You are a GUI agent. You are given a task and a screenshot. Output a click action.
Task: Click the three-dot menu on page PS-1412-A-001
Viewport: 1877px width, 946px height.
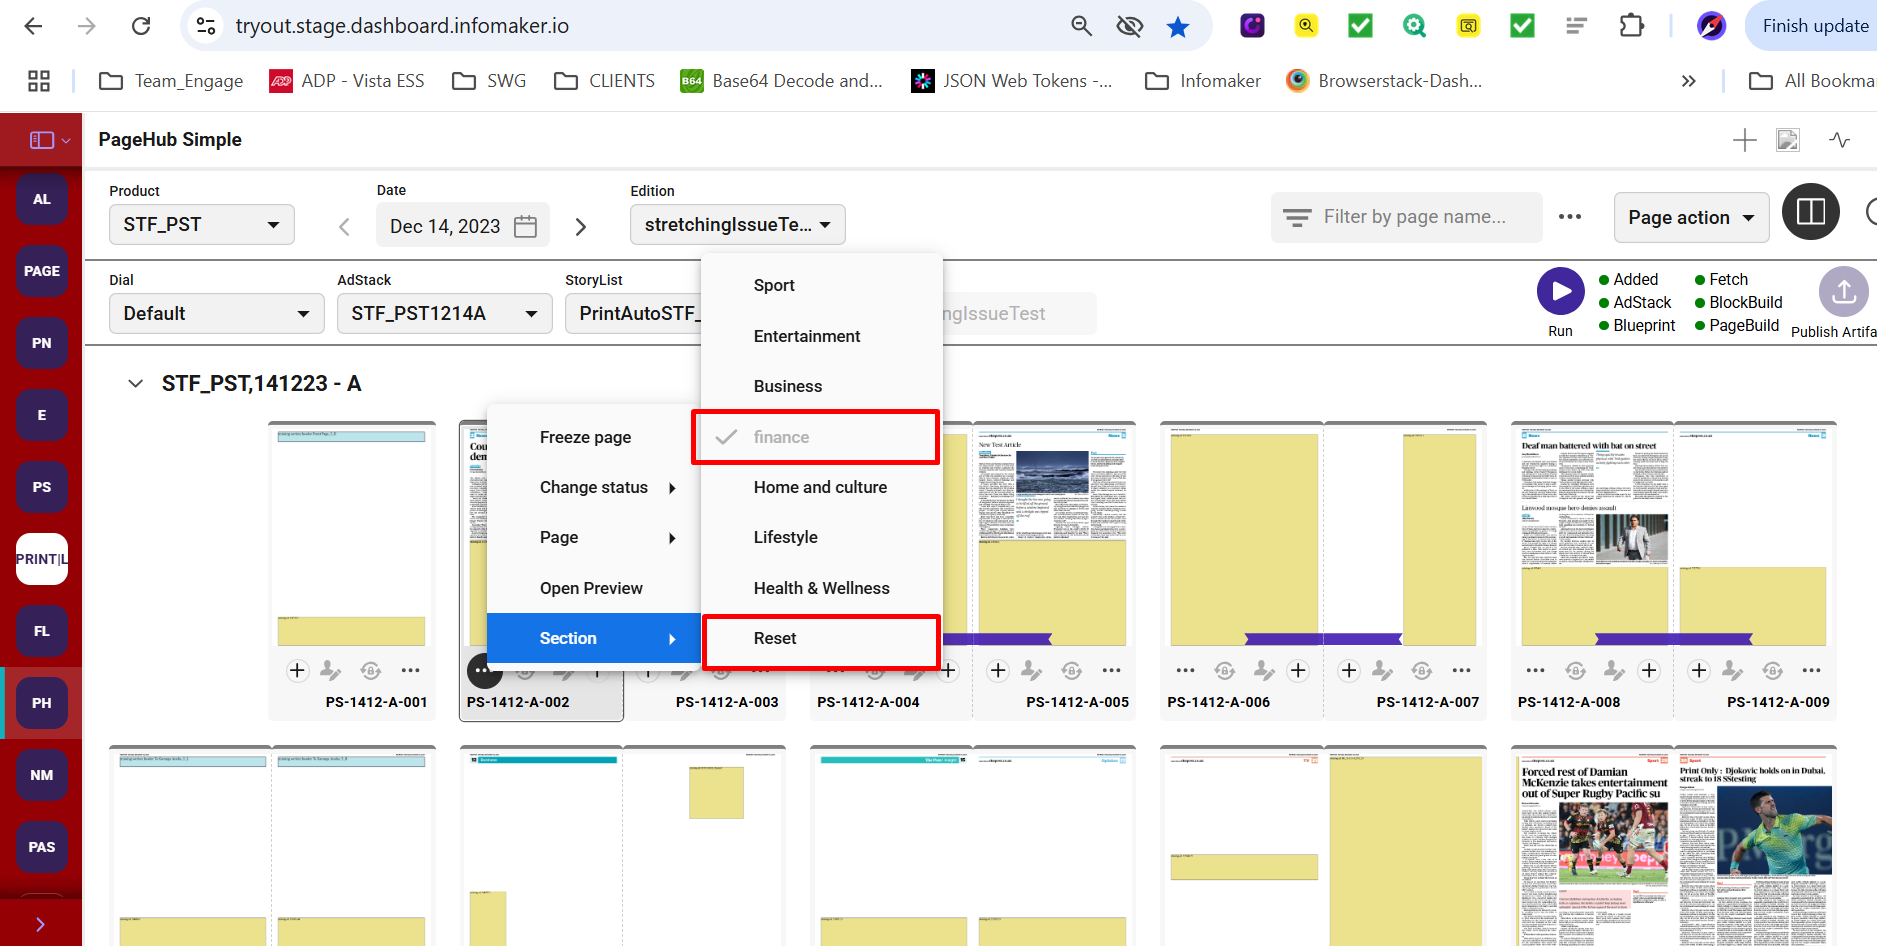[410, 670]
